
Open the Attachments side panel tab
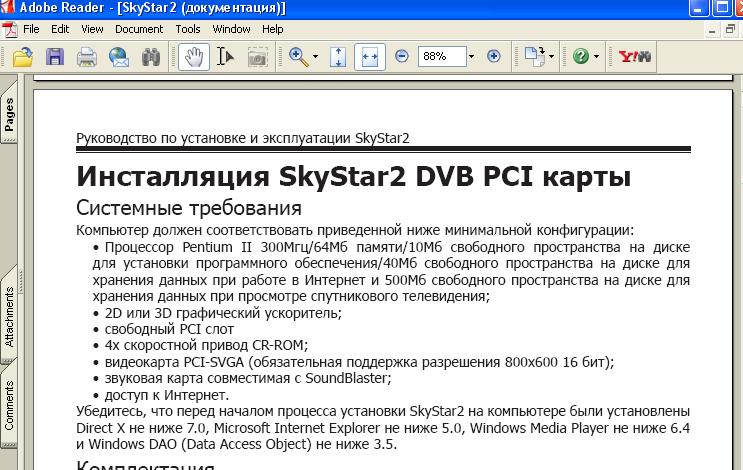coord(9,316)
